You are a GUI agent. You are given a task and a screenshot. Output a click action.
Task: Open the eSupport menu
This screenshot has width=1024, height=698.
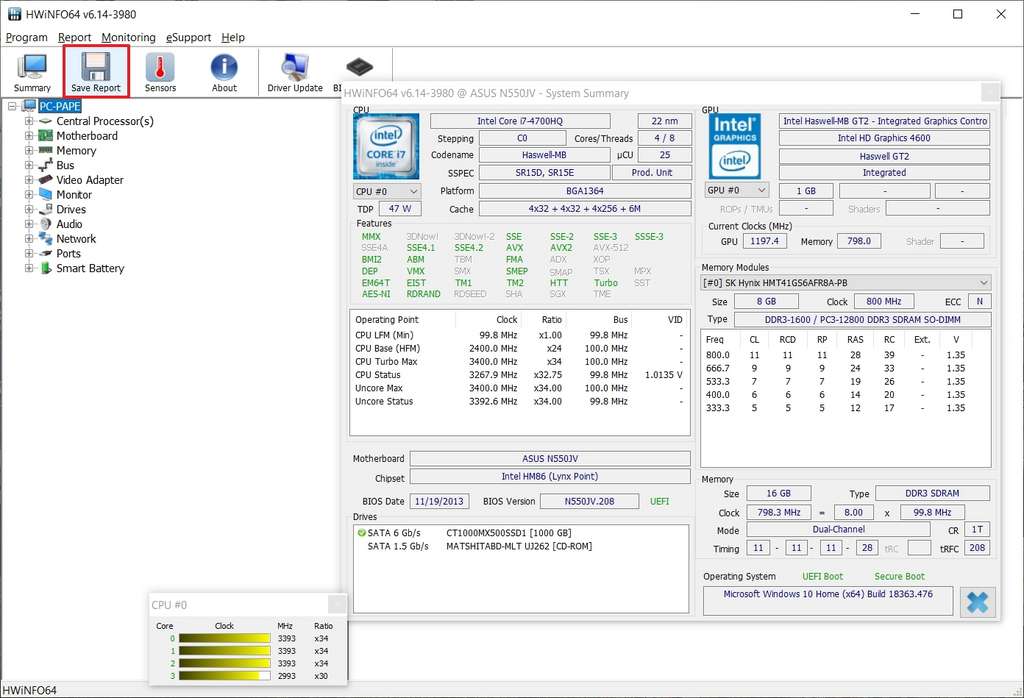(x=188, y=37)
